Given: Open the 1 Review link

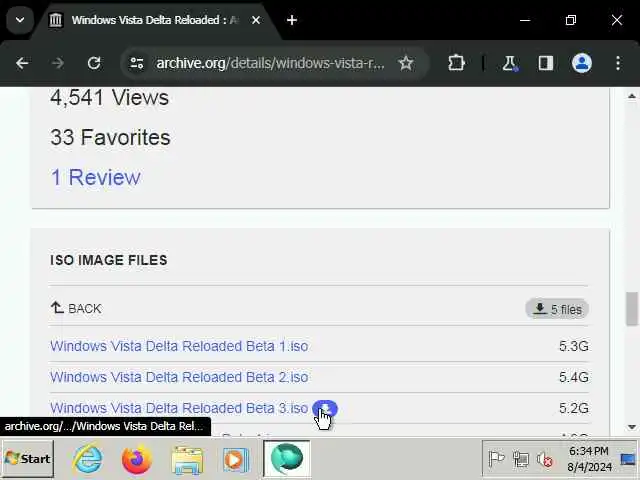Looking at the screenshot, I should (96, 177).
